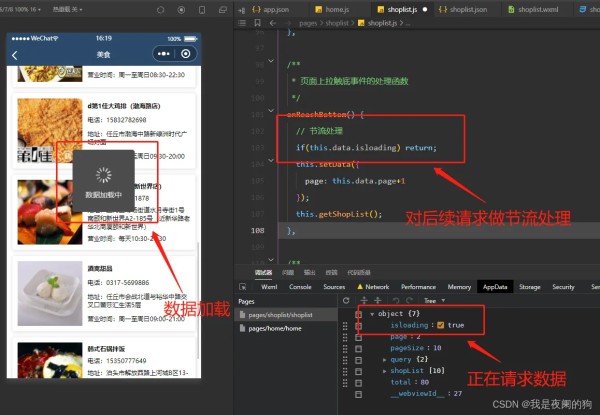Click the this.getShopList() code line

[x=339, y=214]
